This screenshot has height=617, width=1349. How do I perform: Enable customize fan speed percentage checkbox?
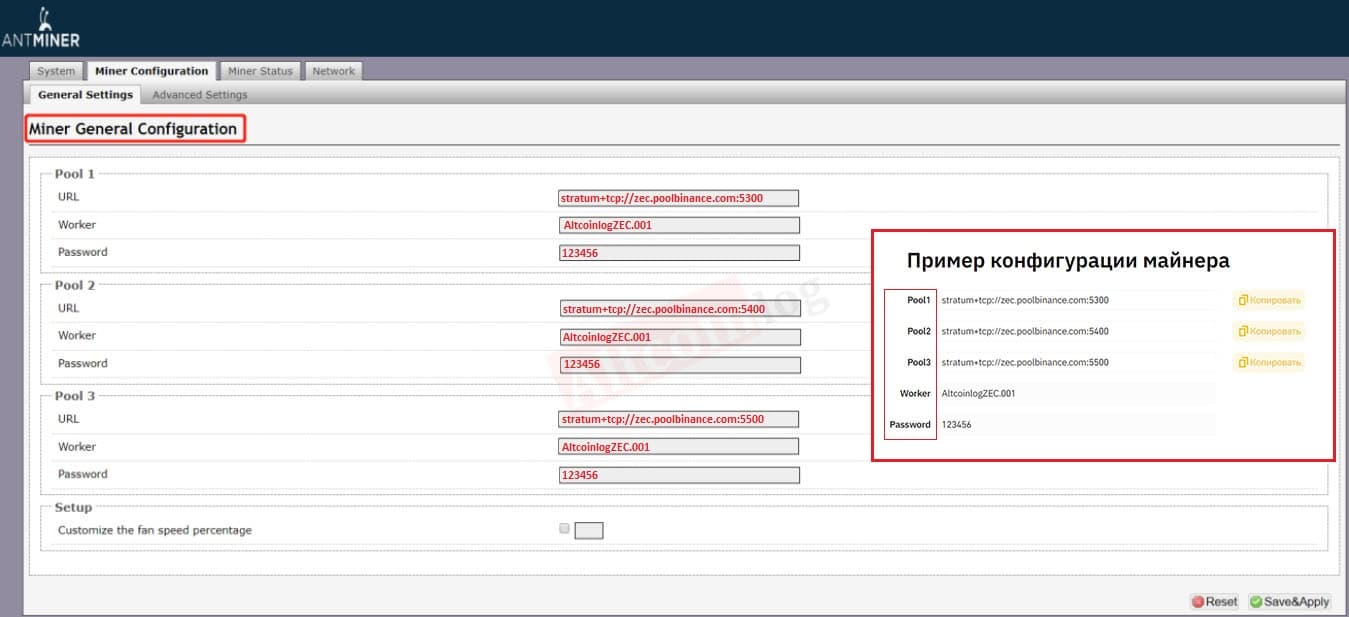tap(565, 528)
